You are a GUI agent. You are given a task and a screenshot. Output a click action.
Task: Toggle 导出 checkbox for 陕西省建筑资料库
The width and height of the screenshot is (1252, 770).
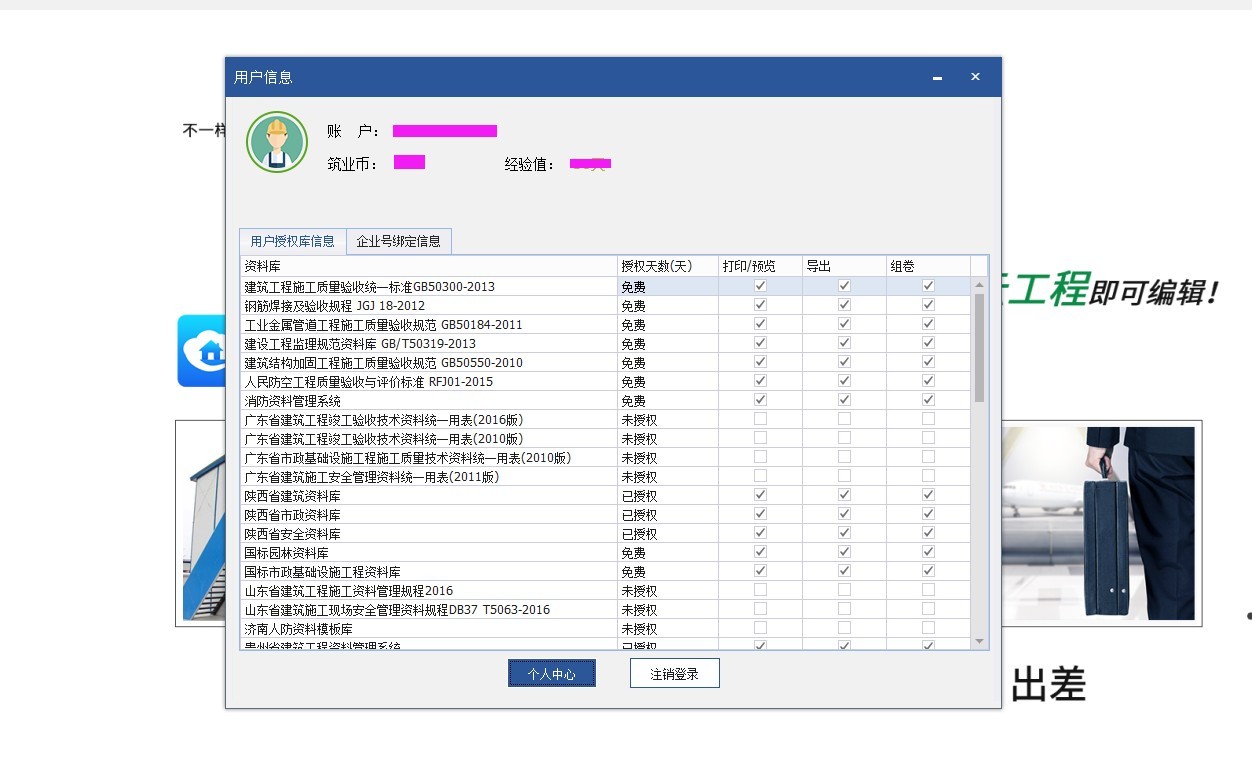pos(844,495)
